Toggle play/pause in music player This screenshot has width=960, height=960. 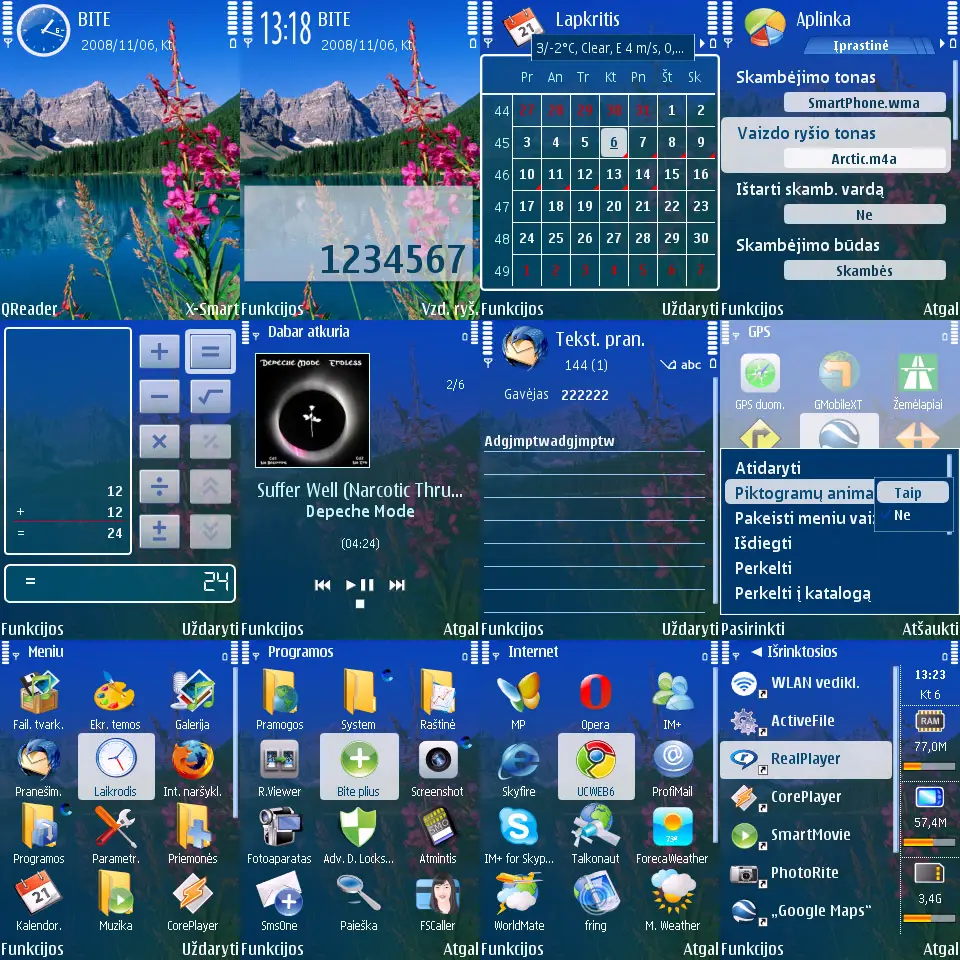[360, 585]
